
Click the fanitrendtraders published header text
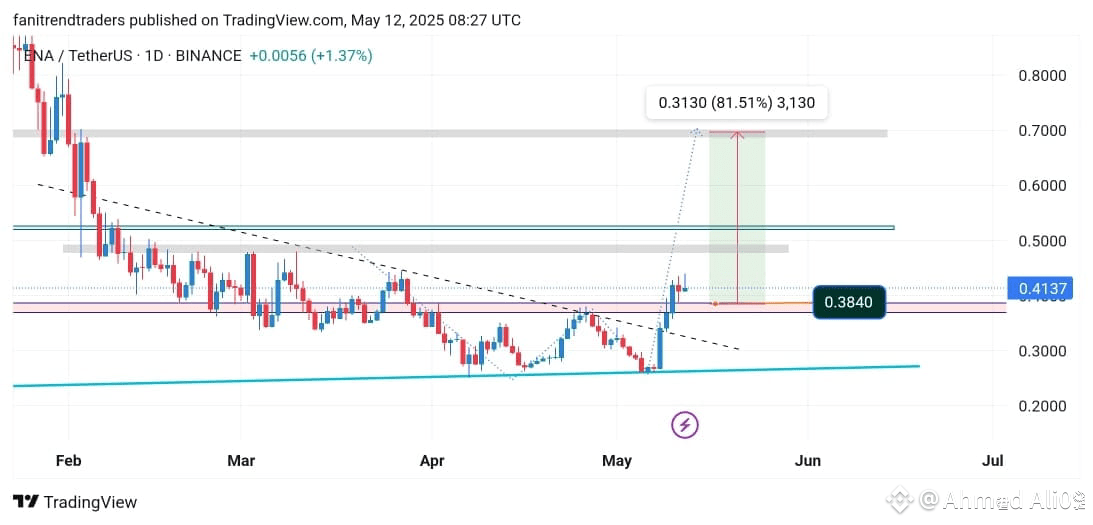267,20
